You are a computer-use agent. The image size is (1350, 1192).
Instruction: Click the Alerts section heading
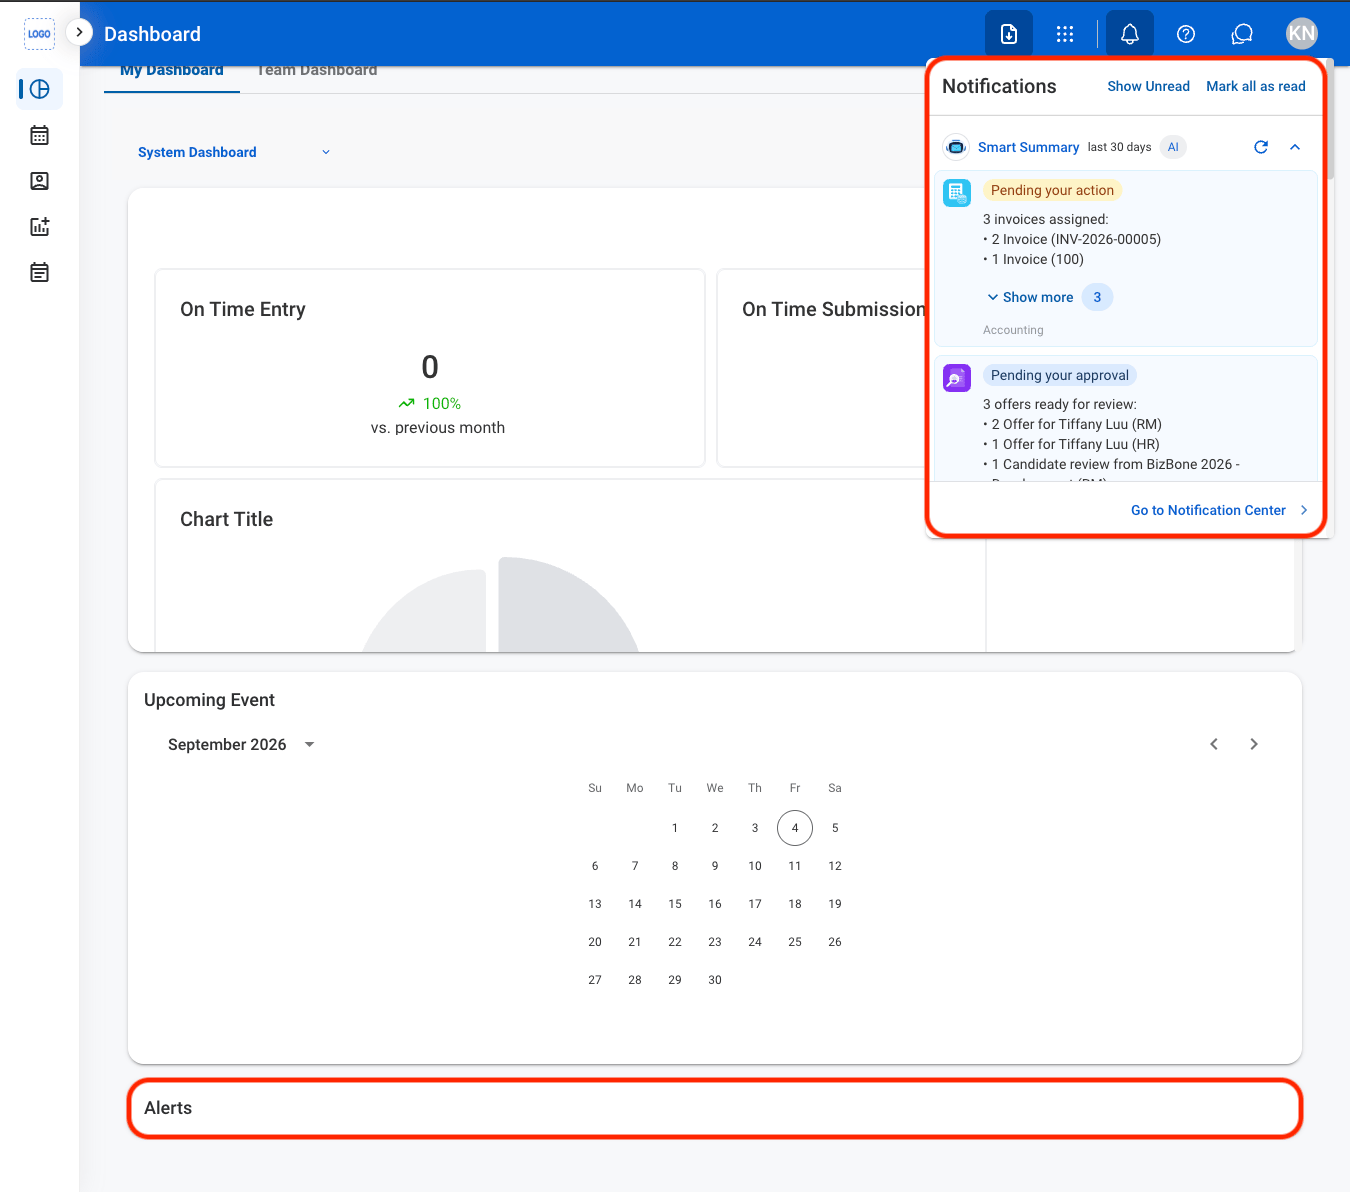pyautogui.click(x=168, y=1108)
